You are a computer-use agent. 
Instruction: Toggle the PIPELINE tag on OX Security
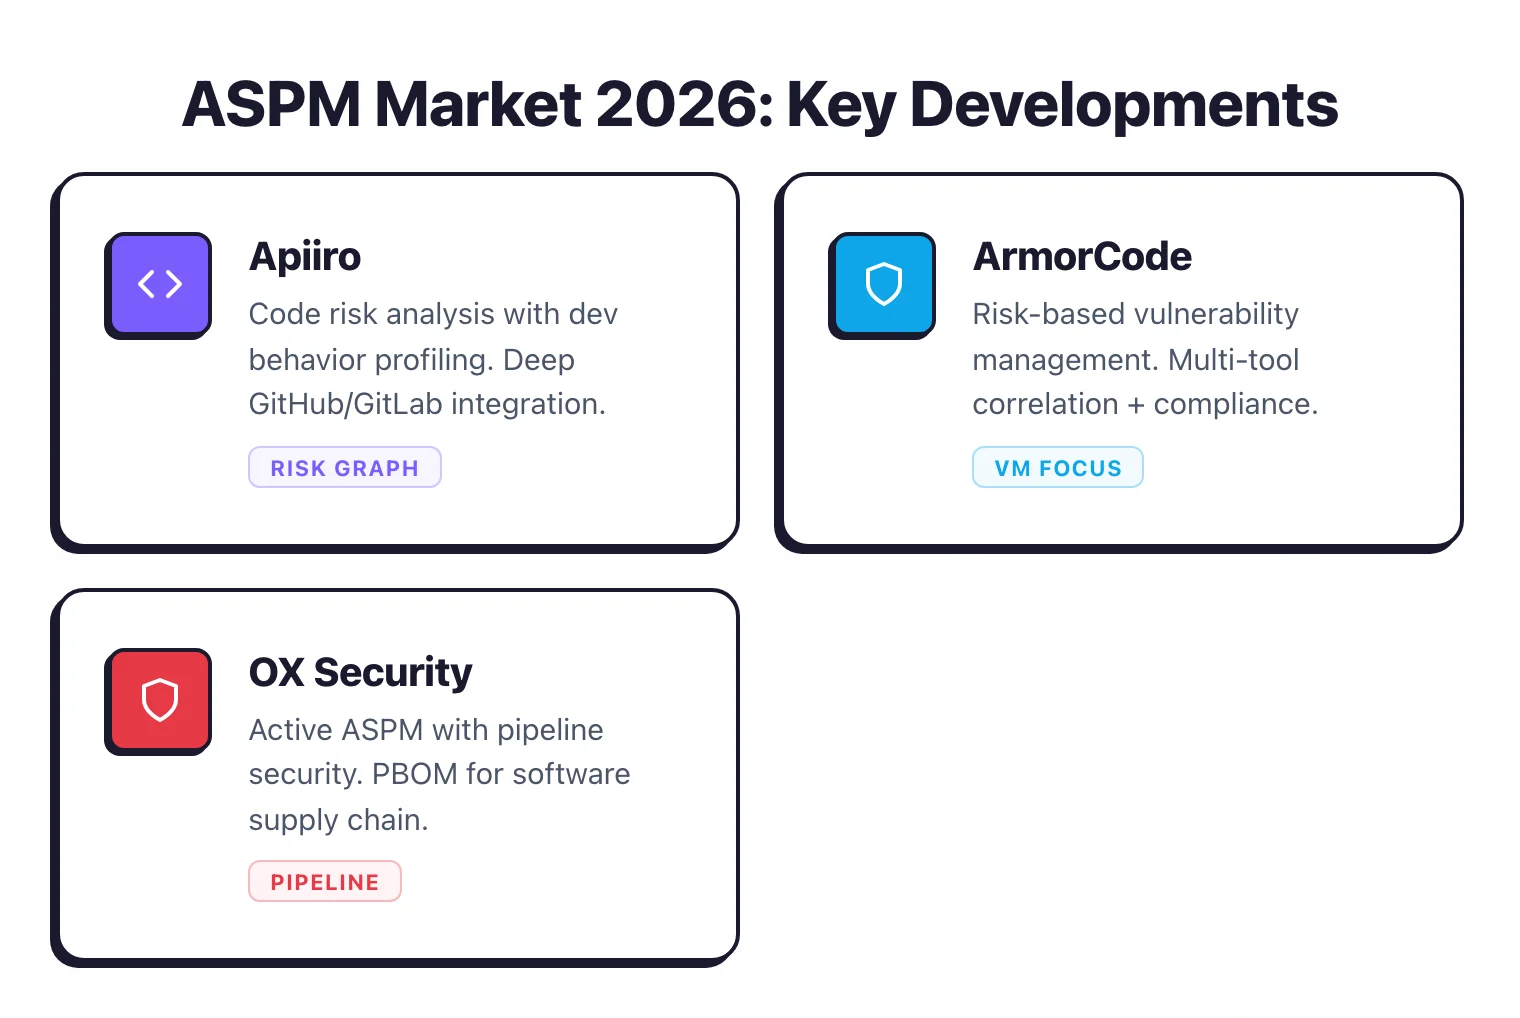pyautogui.click(x=324, y=881)
